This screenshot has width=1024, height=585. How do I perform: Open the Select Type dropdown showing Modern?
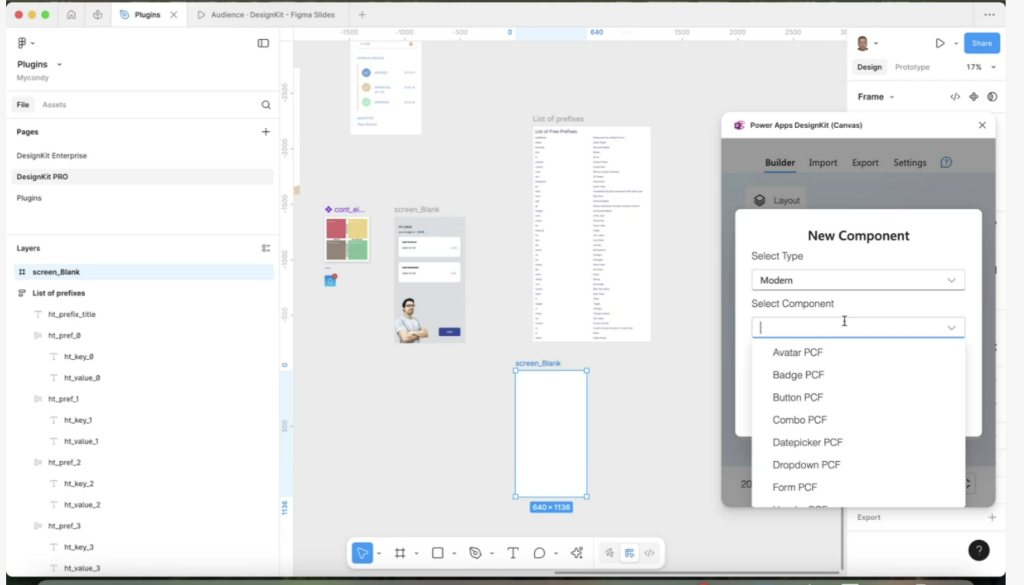coord(857,280)
